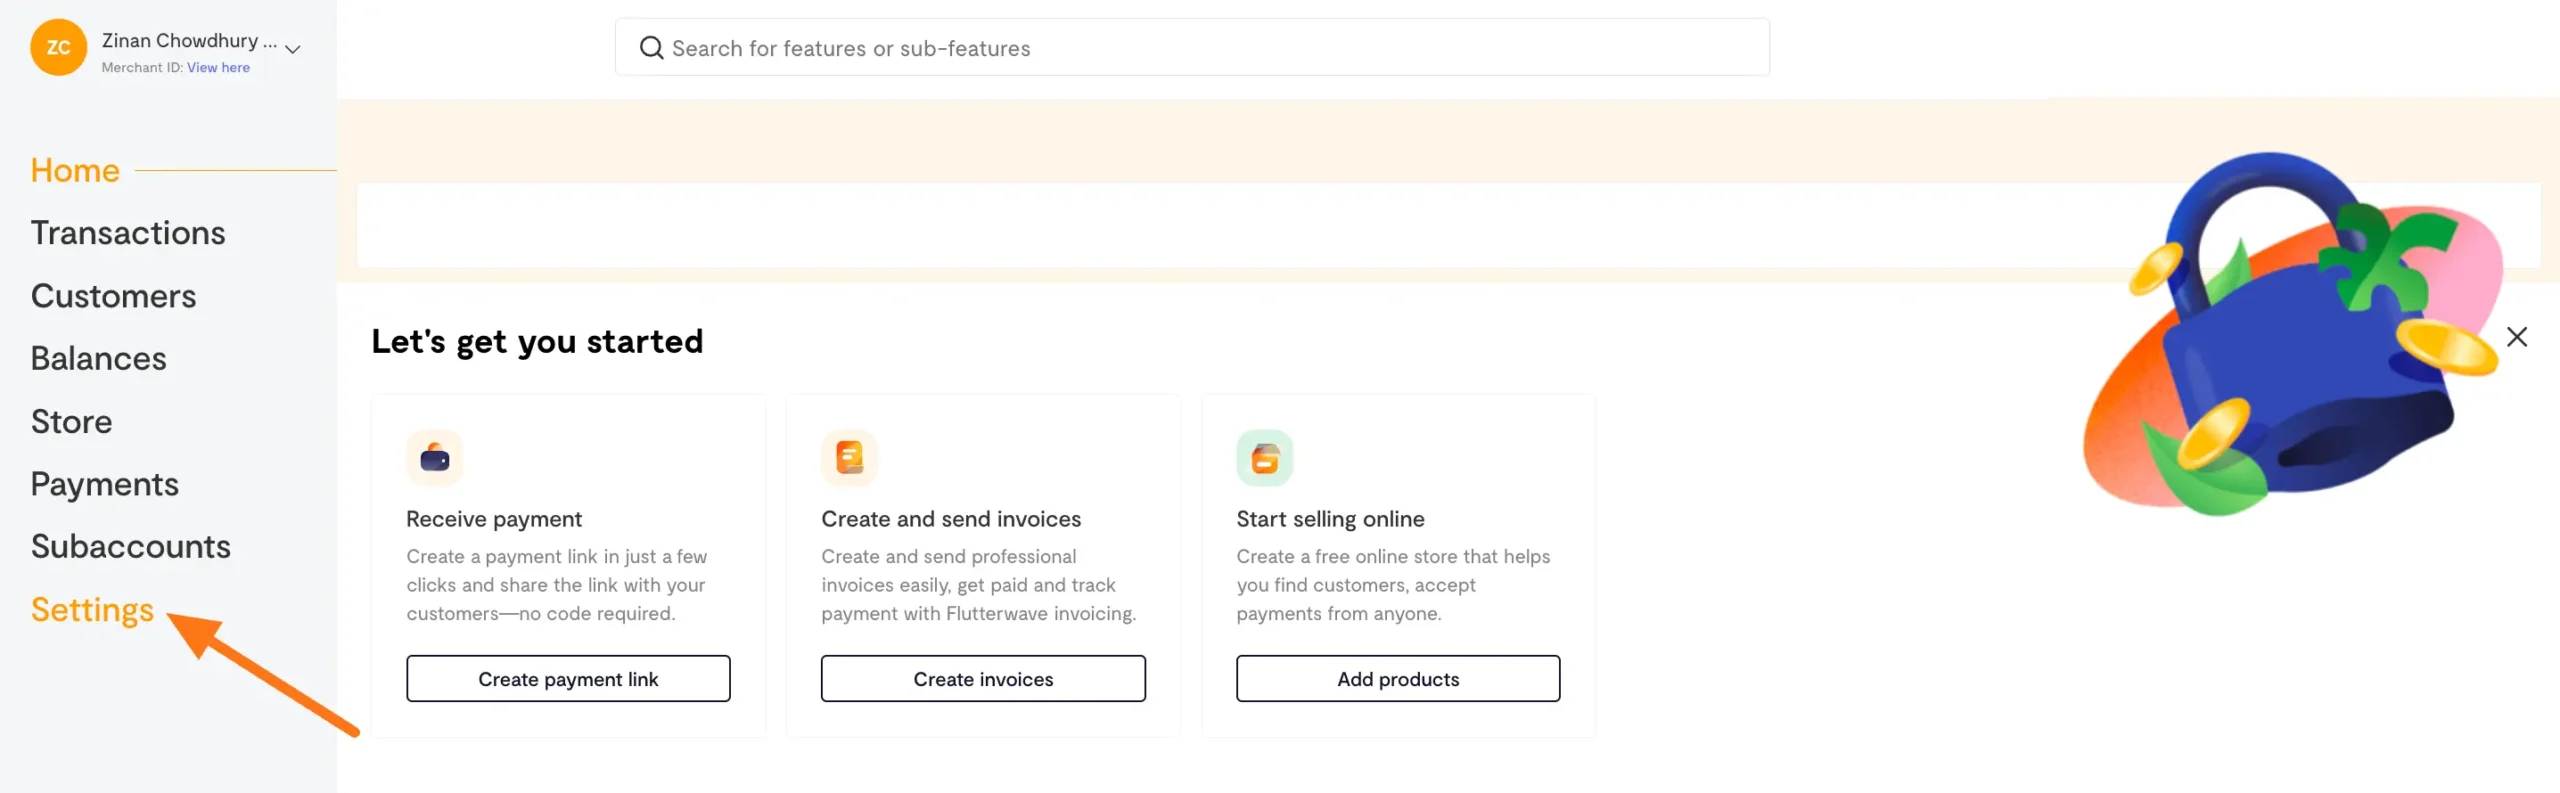Open Subaccounts in sidebar
Viewport: 2560px width, 793px height.
pyautogui.click(x=130, y=546)
